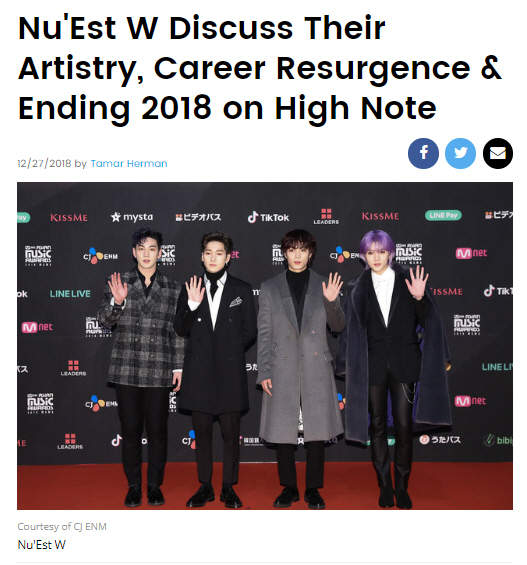Click the Nu'Est W article headline
The image size is (527, 565).
(x=259, y=68)
